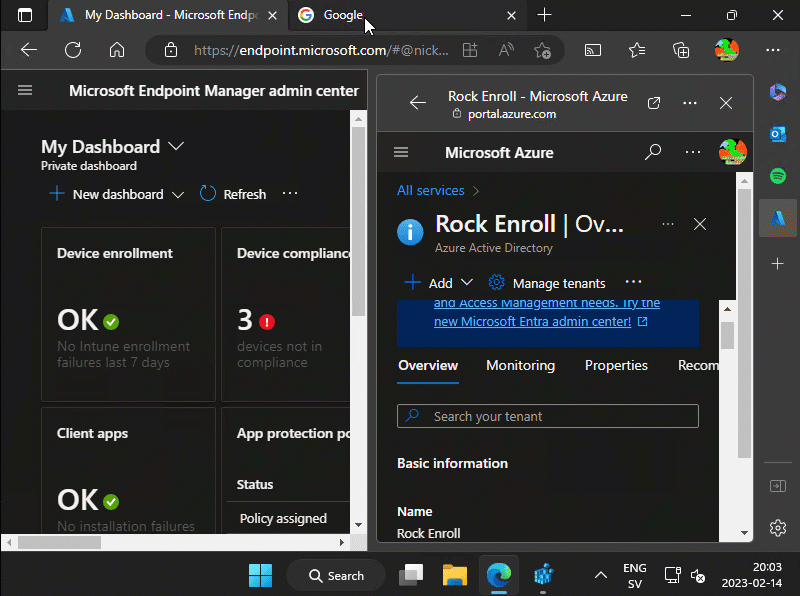
Task: Toggle the Azure portal hamburger menu
Action: click(400, 152)
